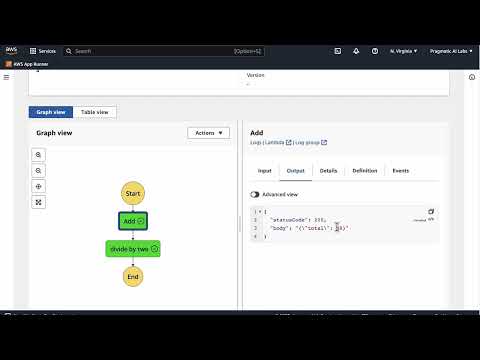Click the Version label text

[255, 75]
